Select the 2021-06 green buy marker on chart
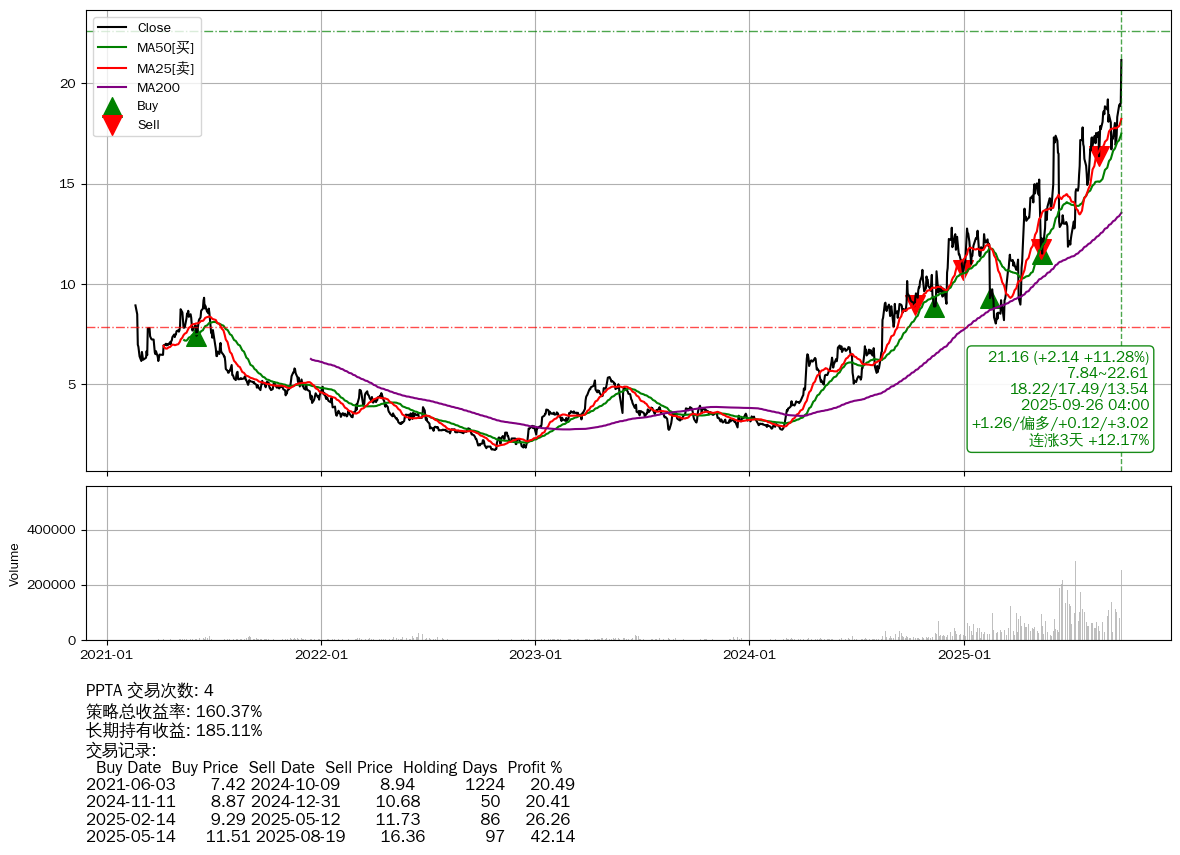Viewport: 1180px width, 855px height. point(196,336)
